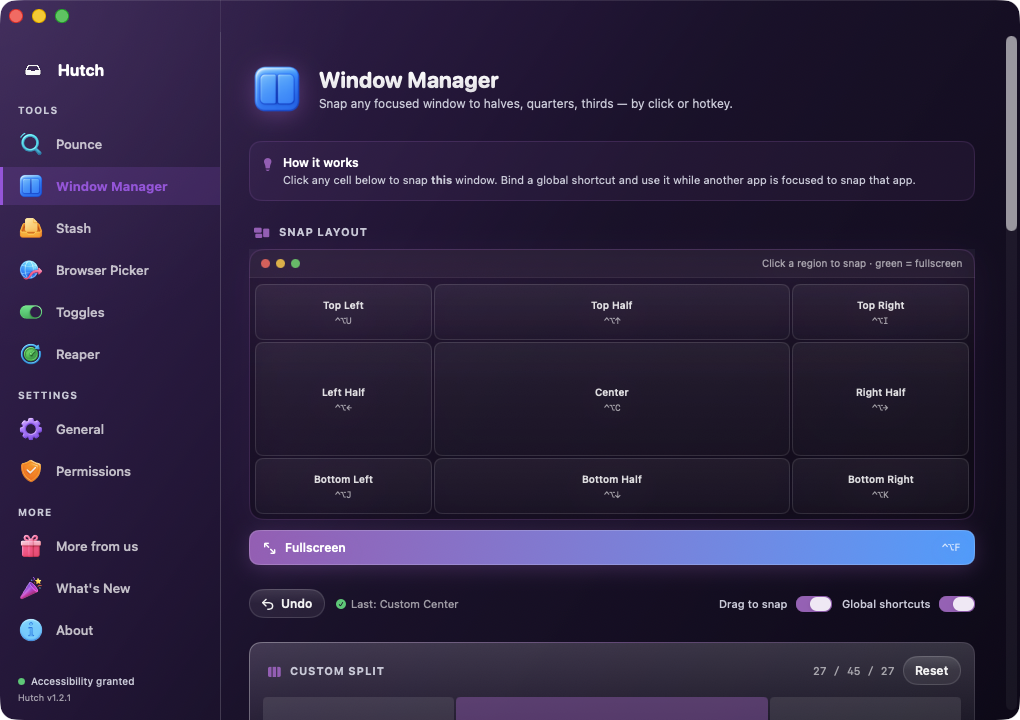The height and width of the screenshot is (720, 1020).
Task: Select the left custom split pane
Action: (x=358, y=708)
